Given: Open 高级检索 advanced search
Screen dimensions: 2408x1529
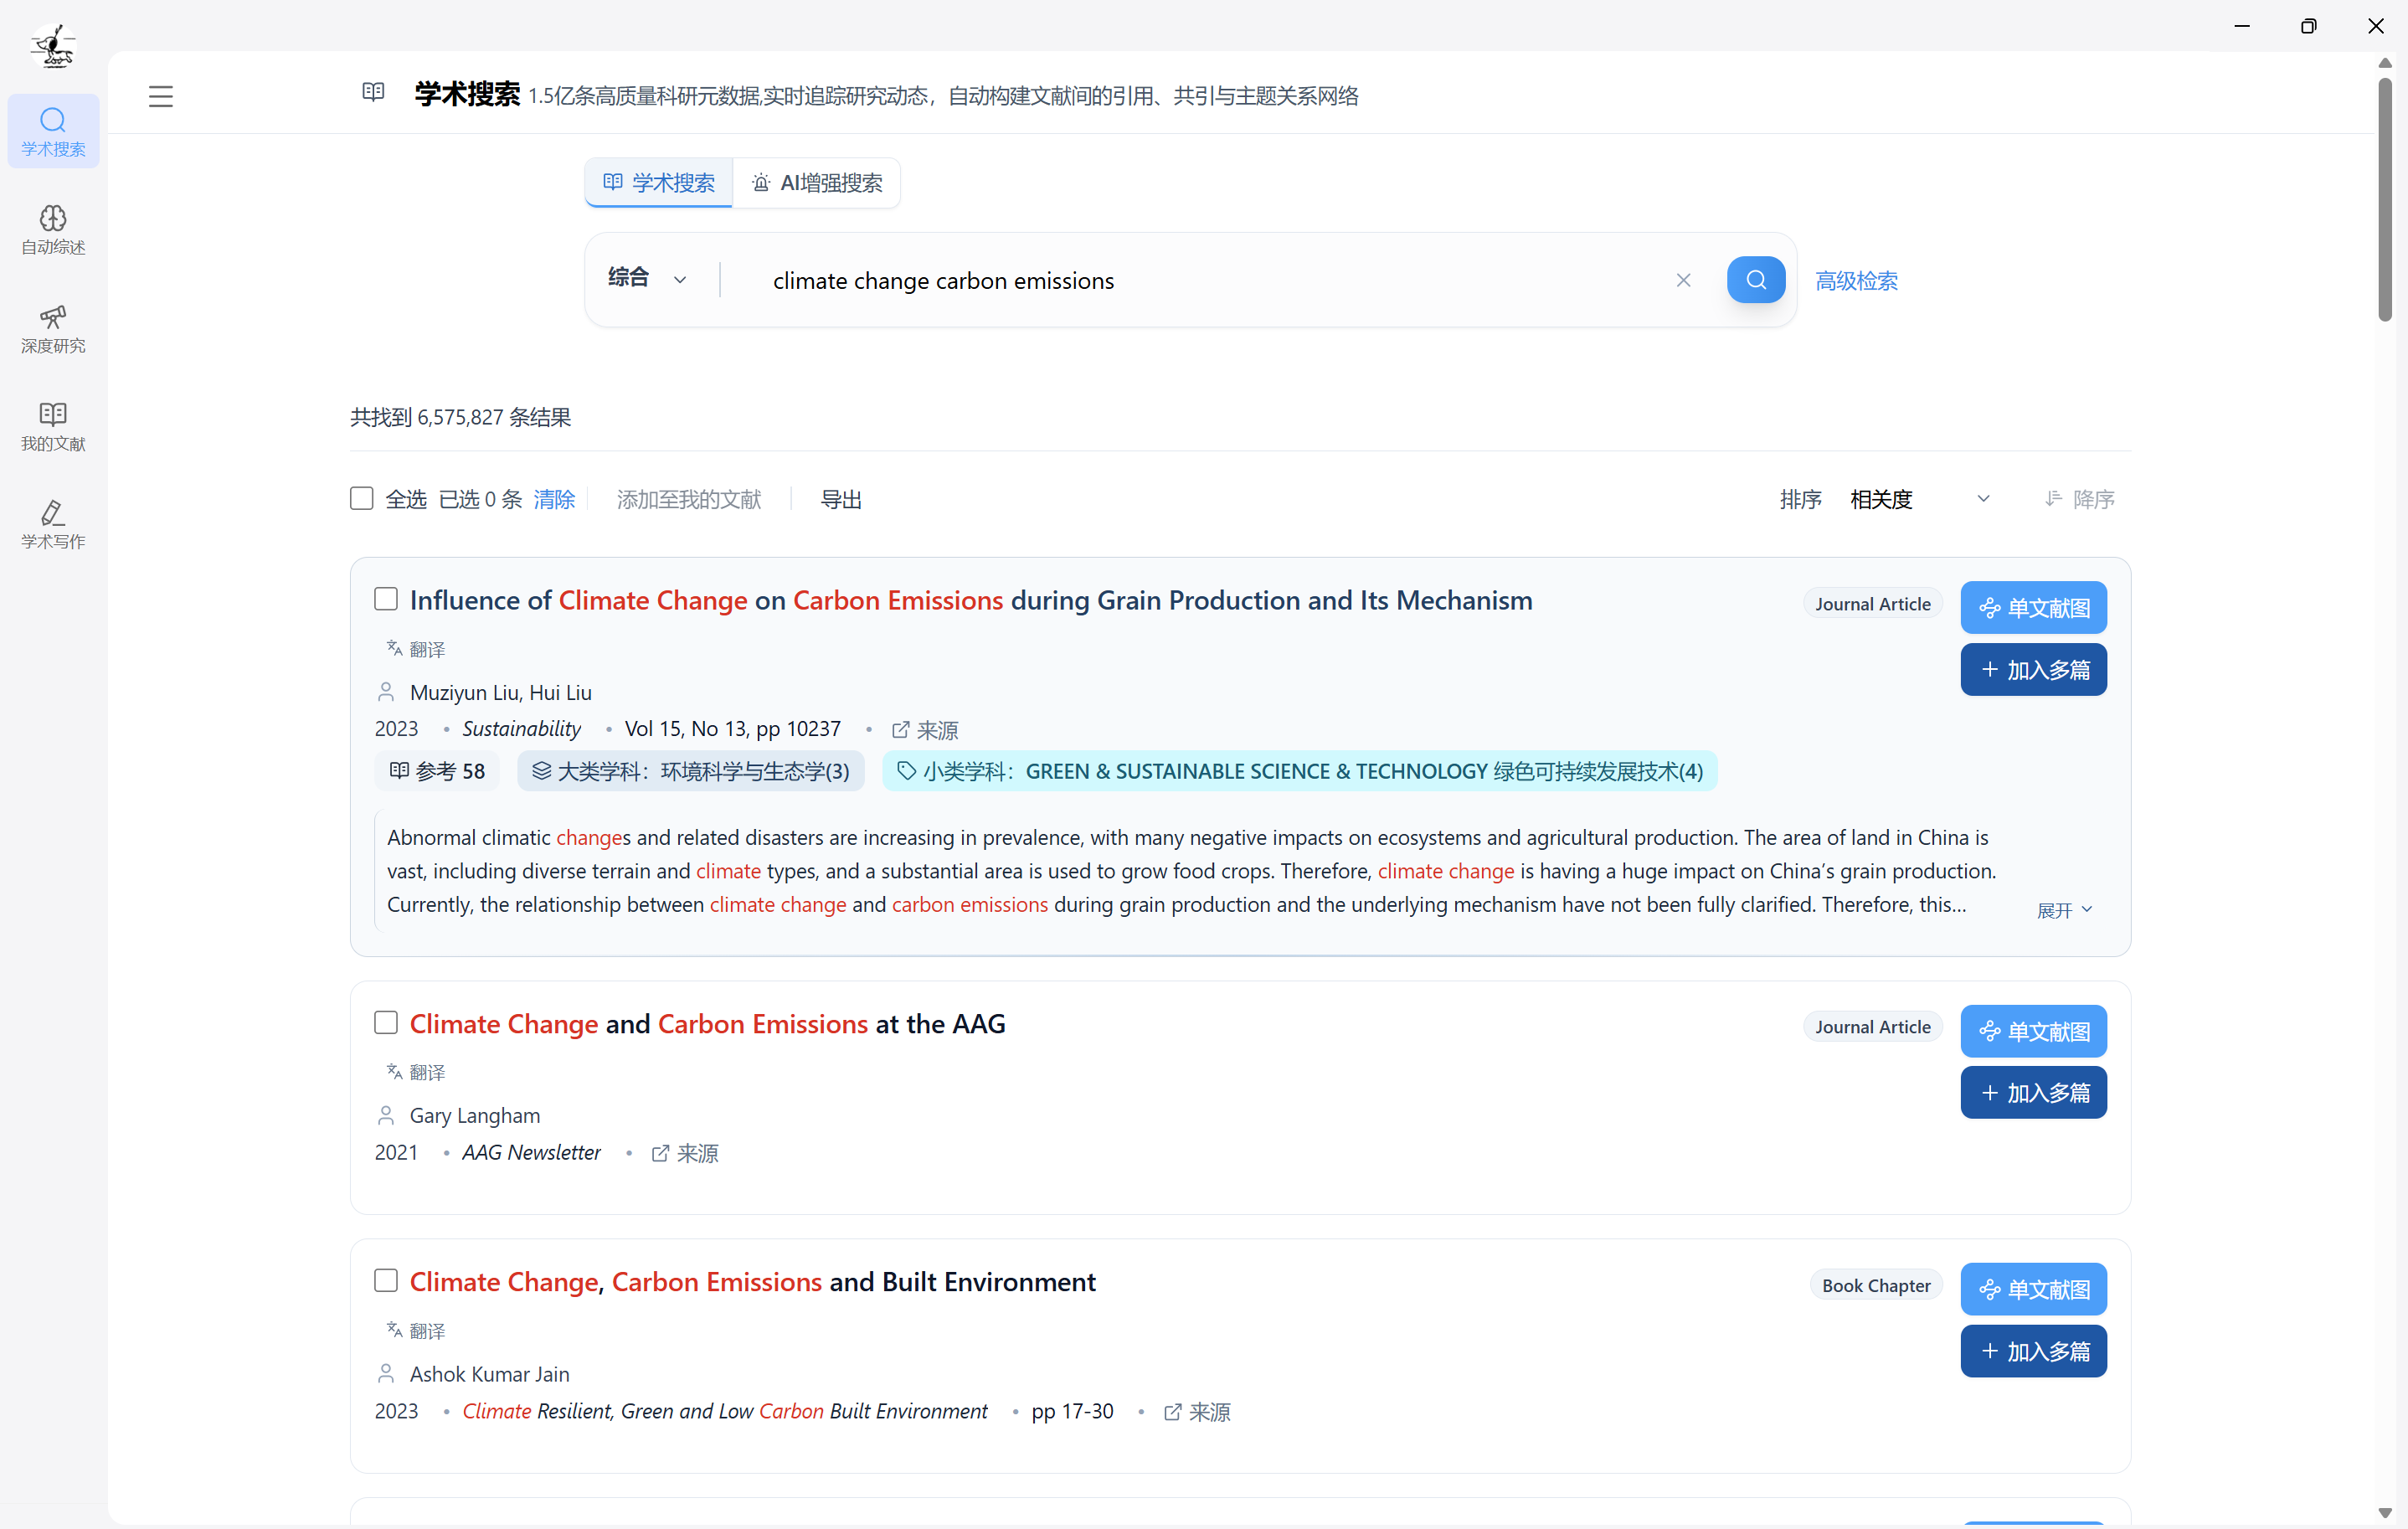Looking at the screenshot, I should coord(1856,280).
